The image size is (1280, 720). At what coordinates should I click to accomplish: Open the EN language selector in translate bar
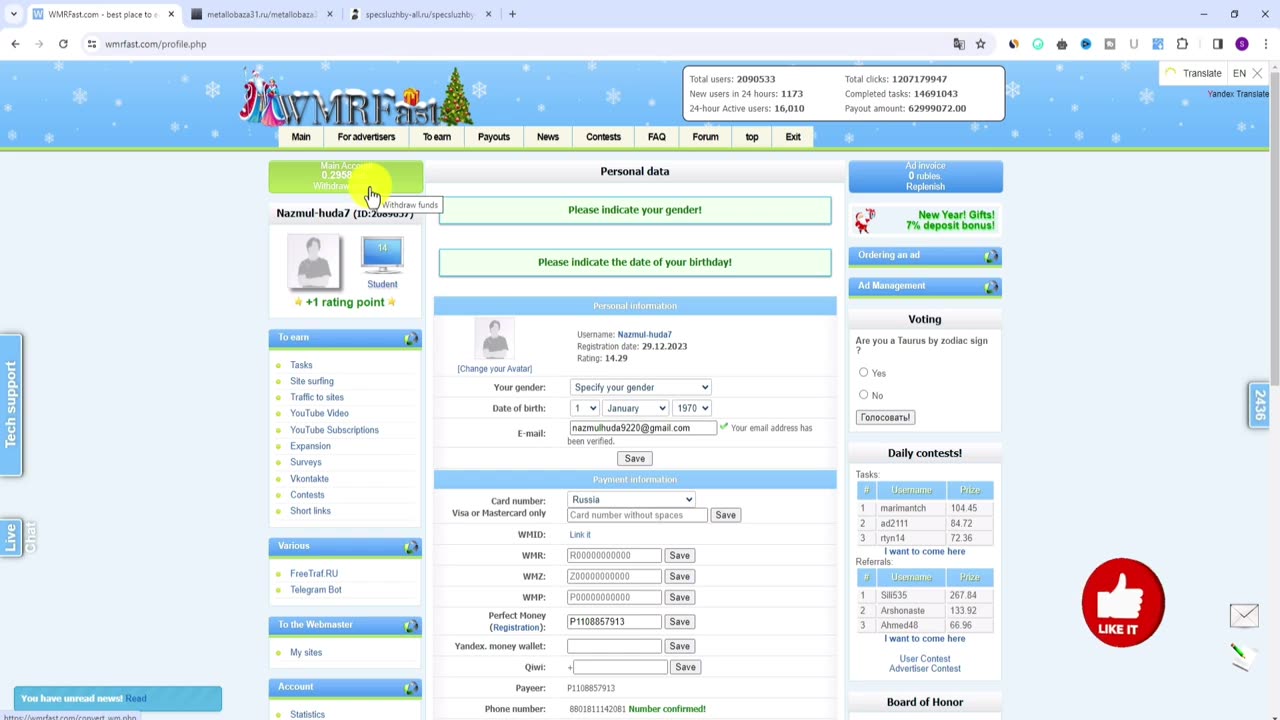1239,73
